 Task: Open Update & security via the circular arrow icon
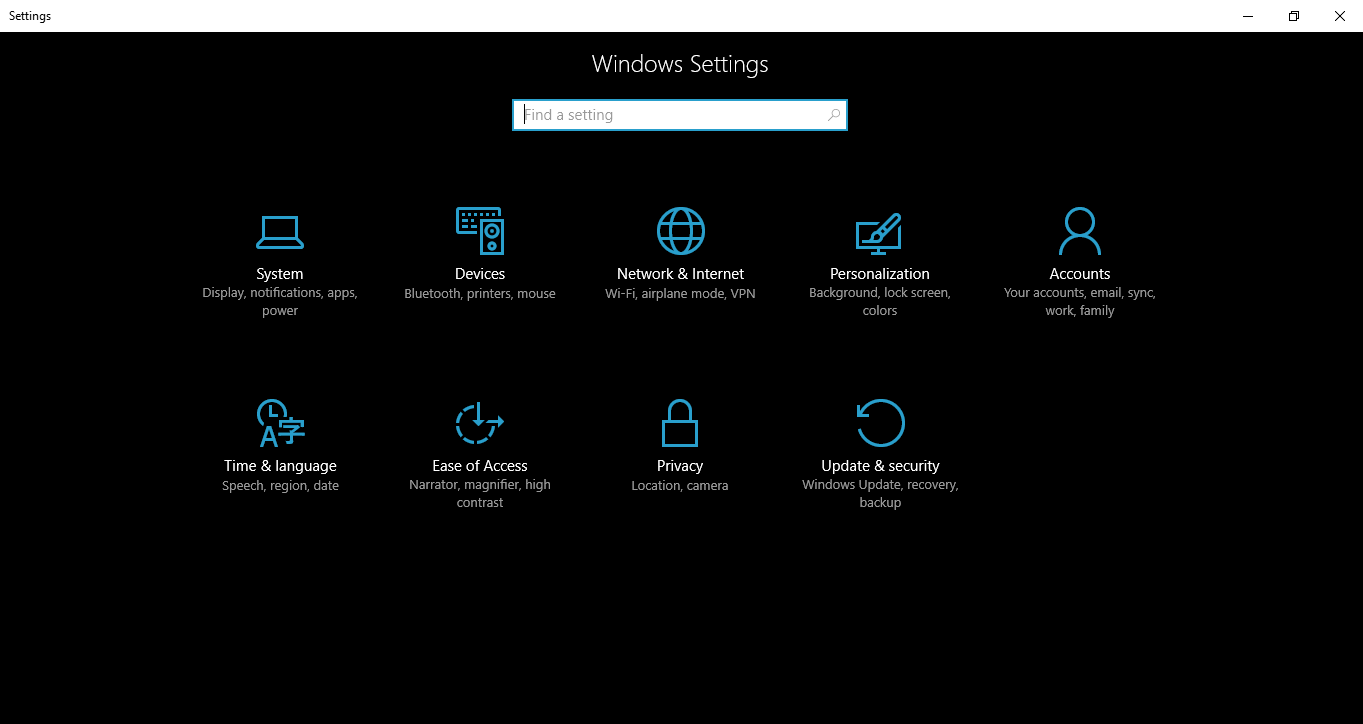[x=880, y=423]
